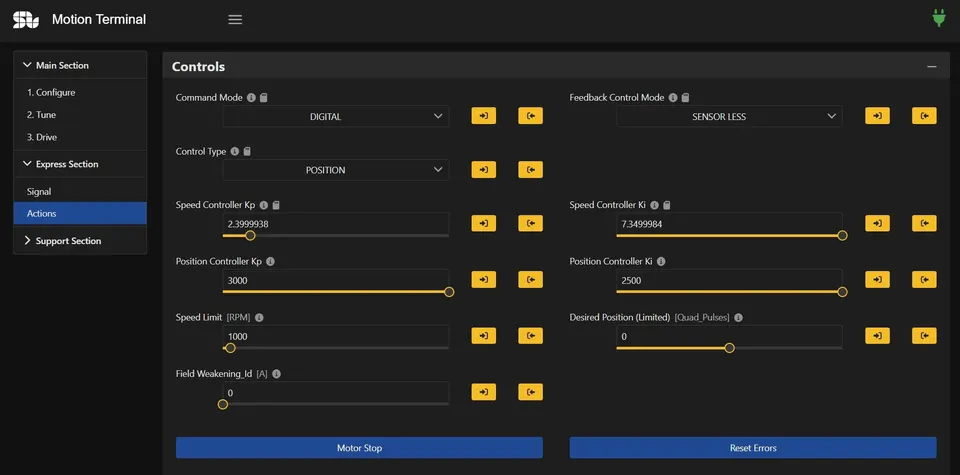Open the hamburger menu in the header
The image size is (960, 475).
pyautogui.click(x=235, y=20)
